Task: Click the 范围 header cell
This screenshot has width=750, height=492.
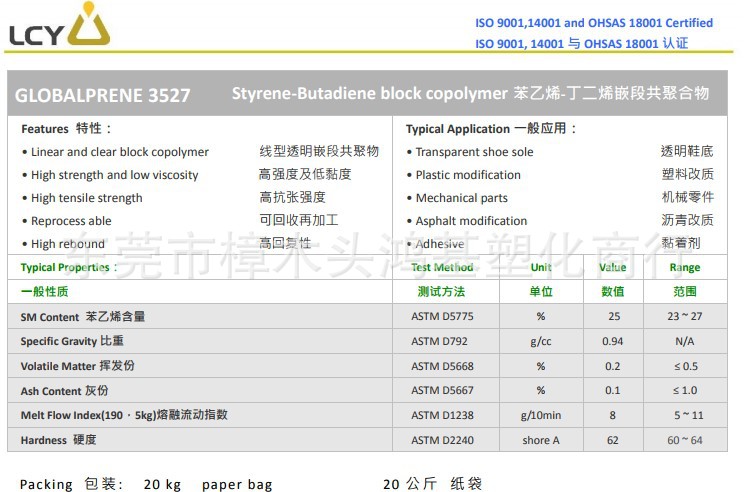Action: pyautogui.click(x=685, y=292)
